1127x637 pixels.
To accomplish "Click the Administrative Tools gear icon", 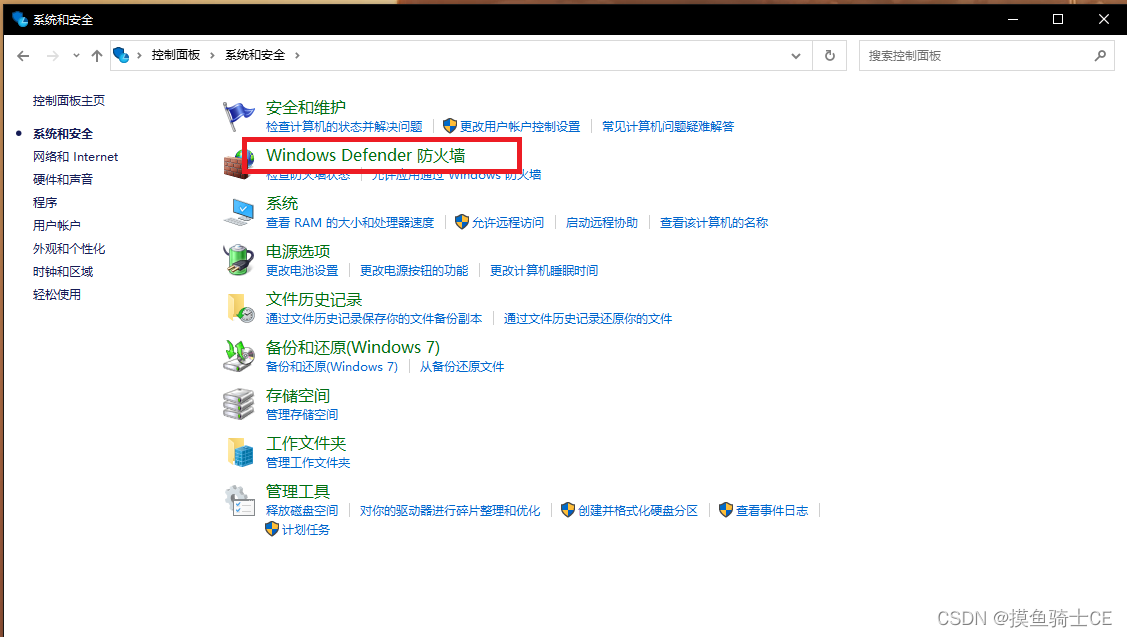I will coord(239,500).
